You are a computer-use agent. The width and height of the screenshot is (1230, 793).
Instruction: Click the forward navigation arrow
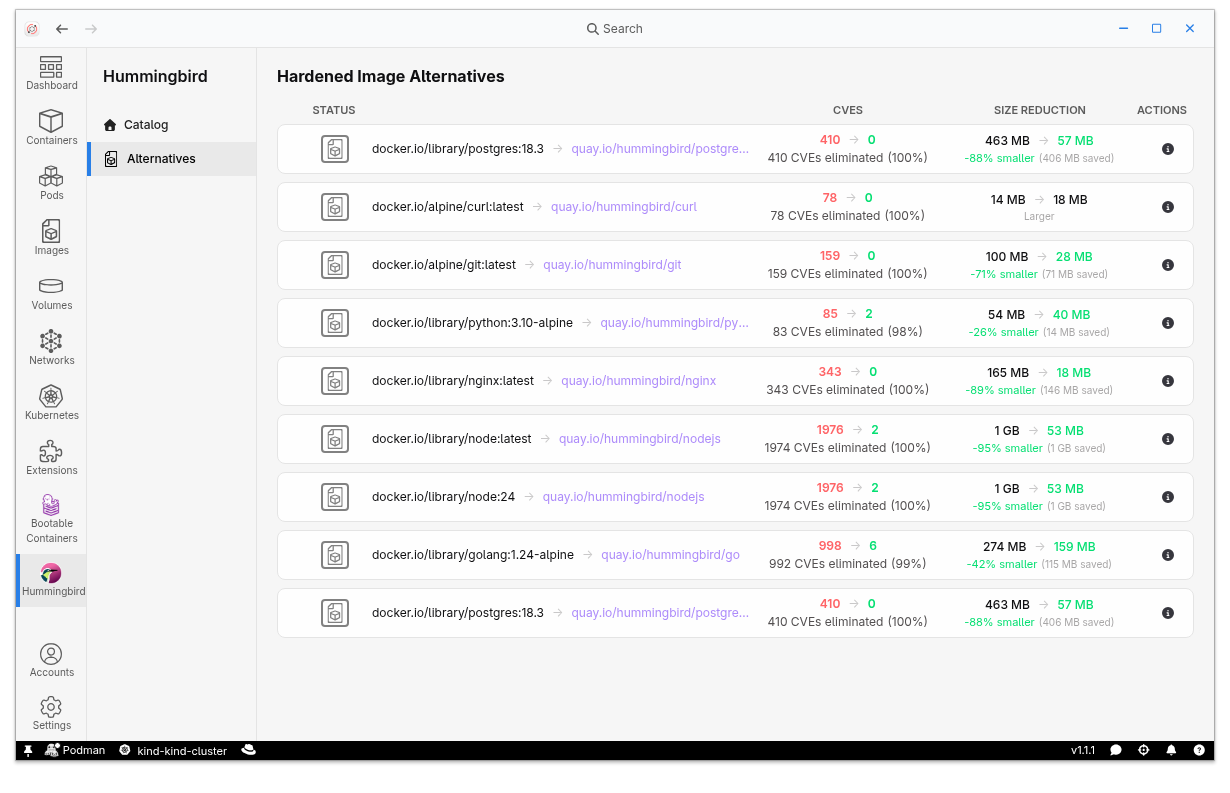click(91, 29)
